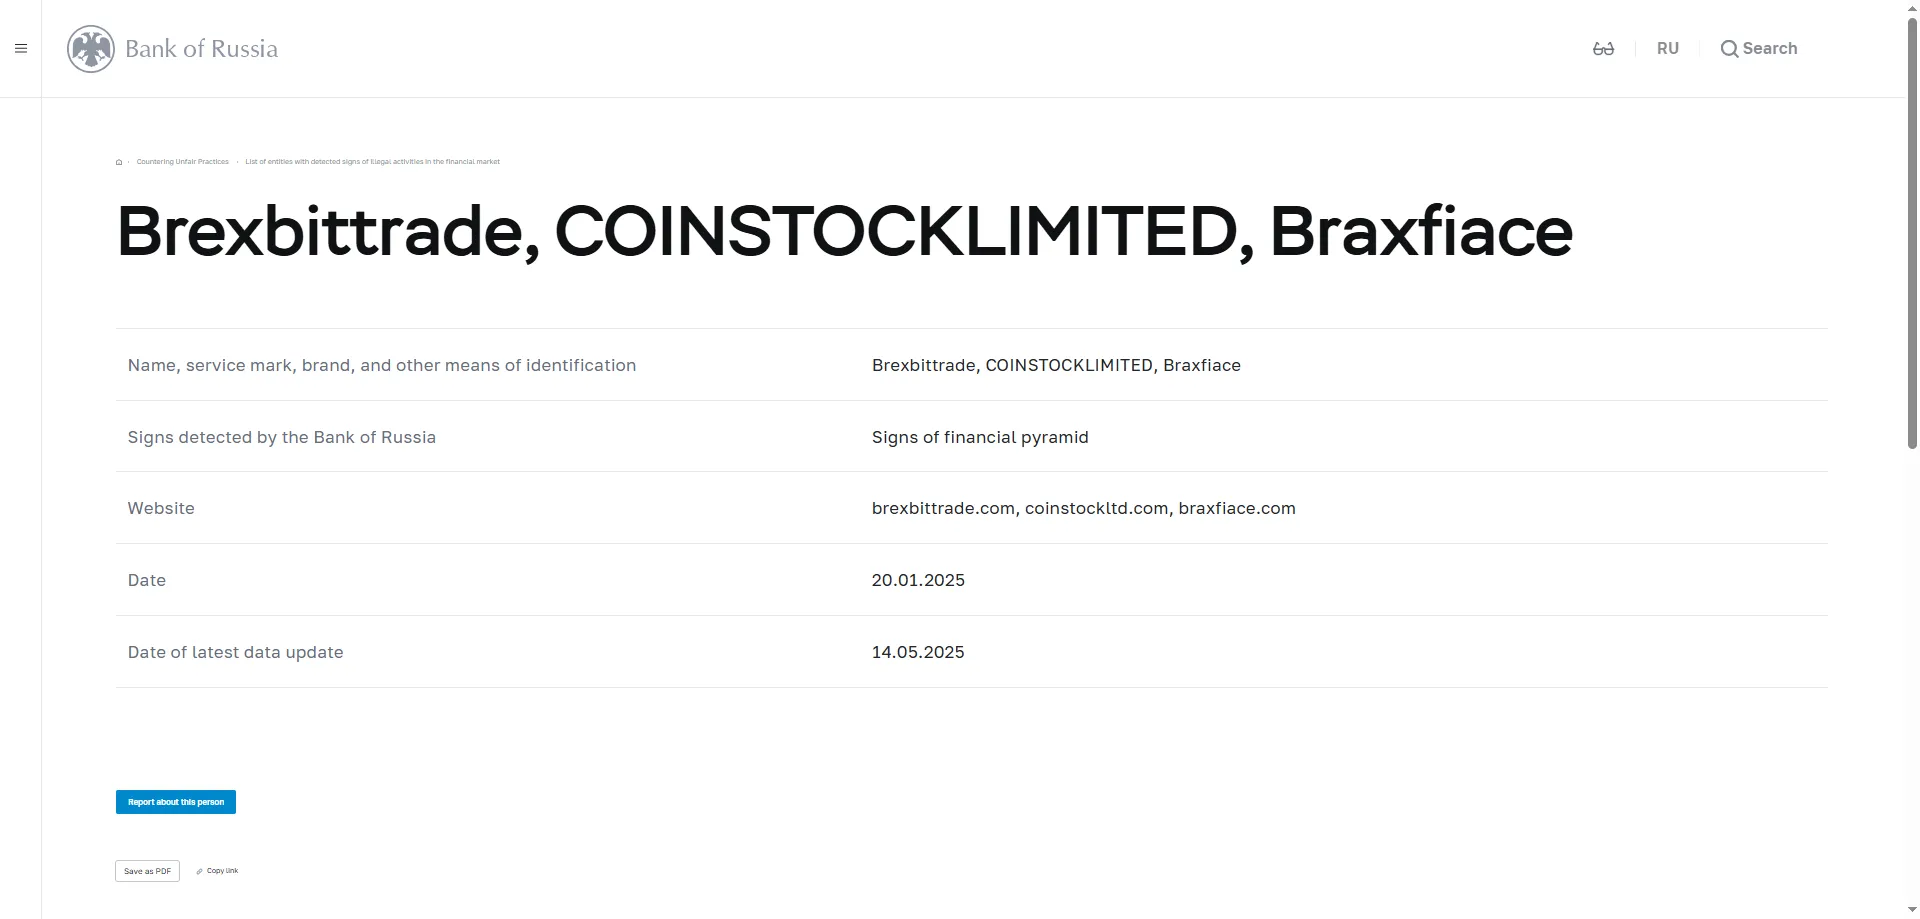Click the Bank of Russia wordmark text
The height and width of the screenshot is (919, 1920).
click(201, 49)
